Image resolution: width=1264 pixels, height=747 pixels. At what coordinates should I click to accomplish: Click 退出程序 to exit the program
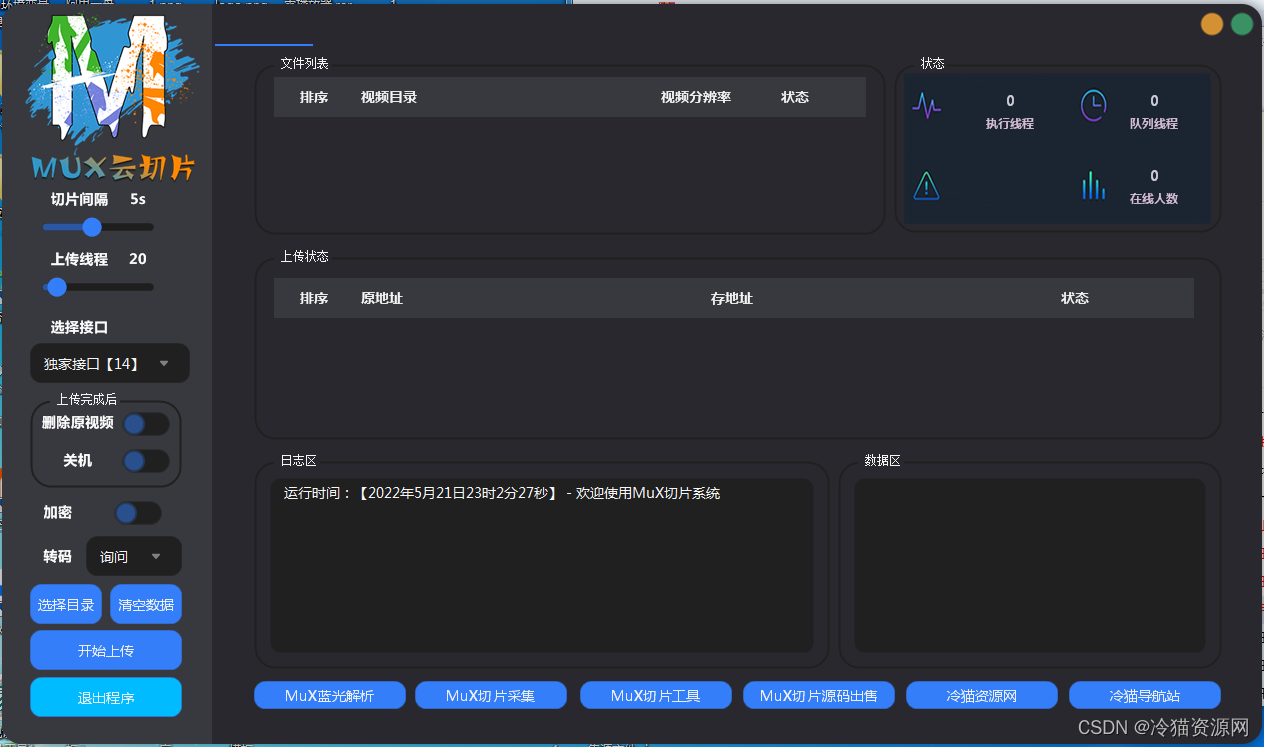[105, 697]
